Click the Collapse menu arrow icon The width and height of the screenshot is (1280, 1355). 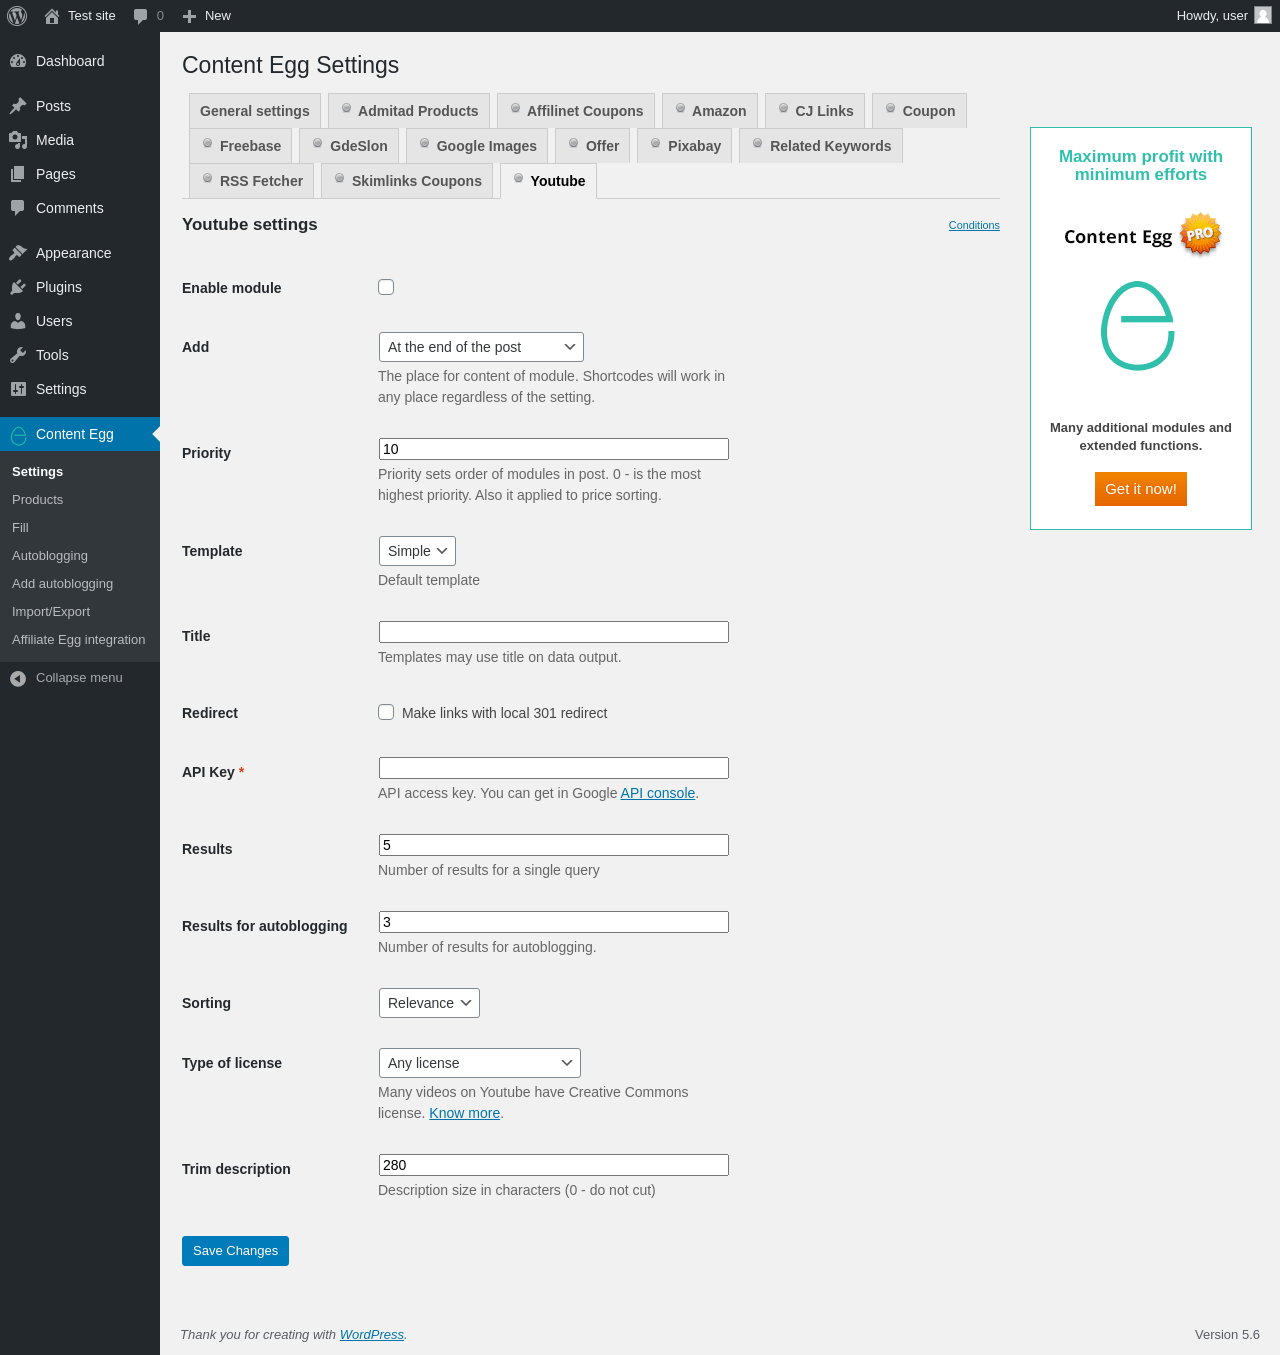(x=18, y=678)
